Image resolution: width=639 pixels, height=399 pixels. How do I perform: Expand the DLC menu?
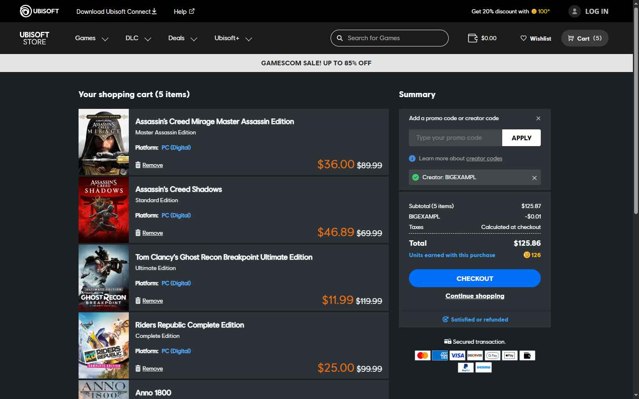click(x=138, y=38)
